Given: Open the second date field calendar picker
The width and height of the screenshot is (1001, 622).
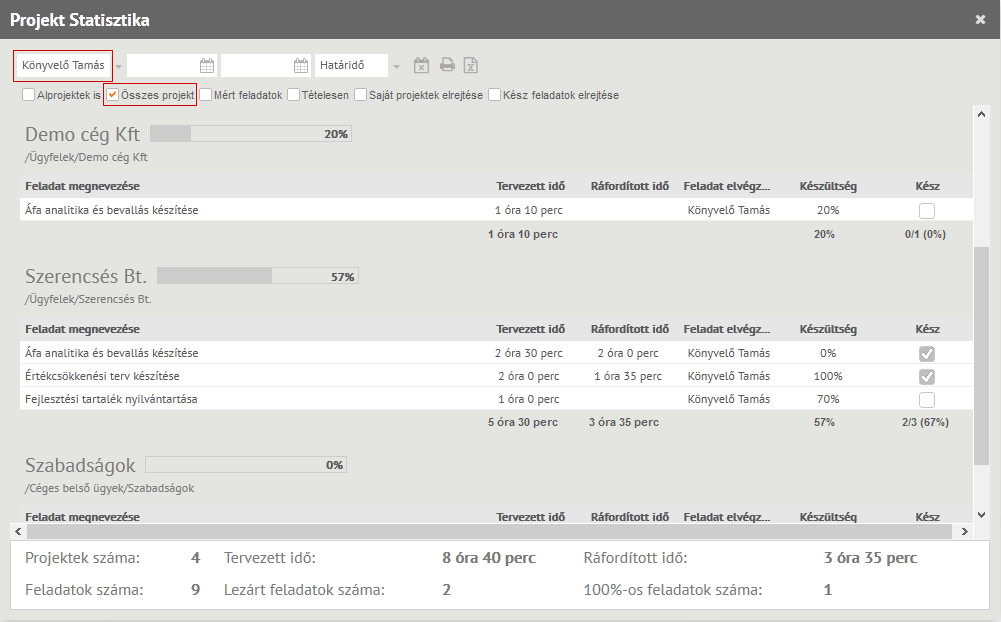Looking at the screenshot, I should click(301, 66).
